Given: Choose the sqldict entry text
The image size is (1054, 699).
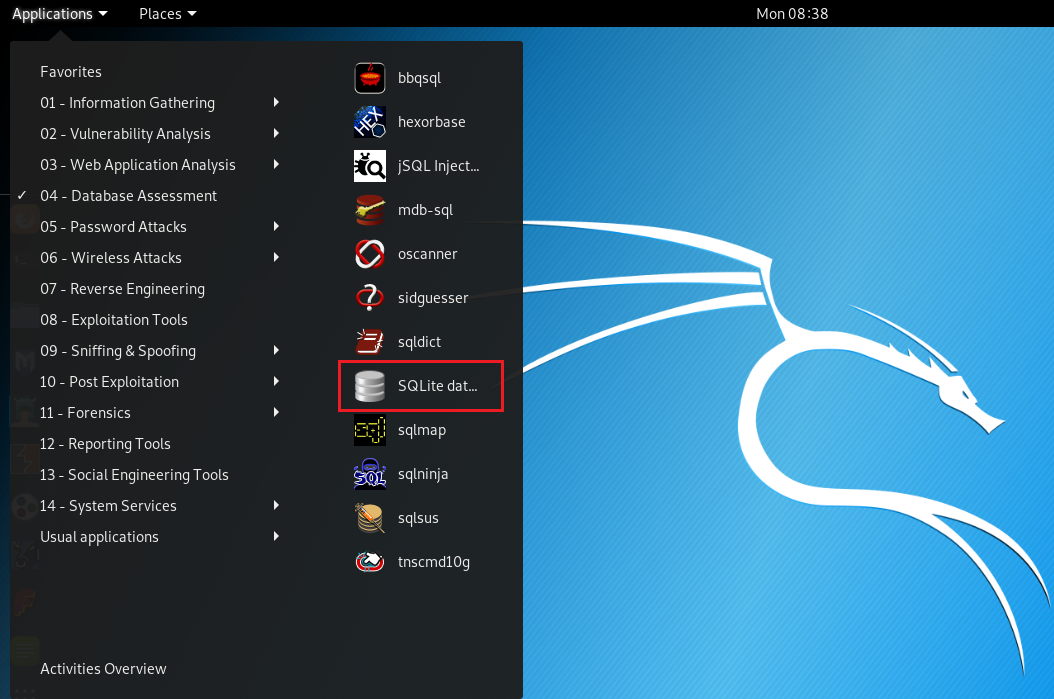Looking at the screenshot, I should point(419,341).
